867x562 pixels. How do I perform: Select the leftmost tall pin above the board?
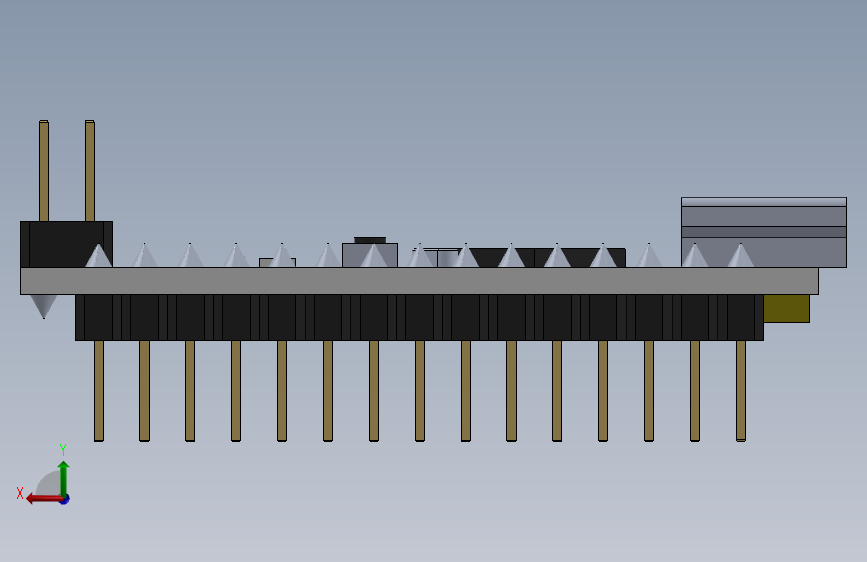(44, 171)
